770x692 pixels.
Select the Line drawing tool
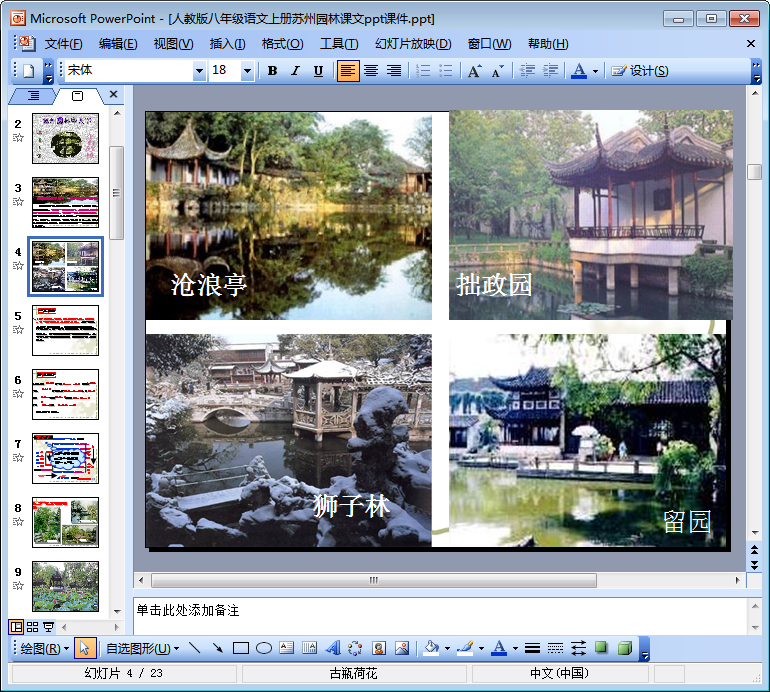[194, 649]
